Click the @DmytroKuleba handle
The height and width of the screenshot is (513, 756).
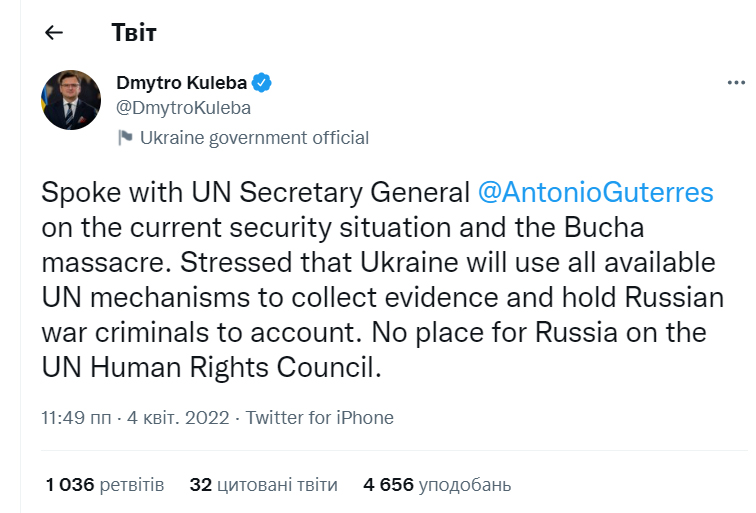[x=183, y=108]
